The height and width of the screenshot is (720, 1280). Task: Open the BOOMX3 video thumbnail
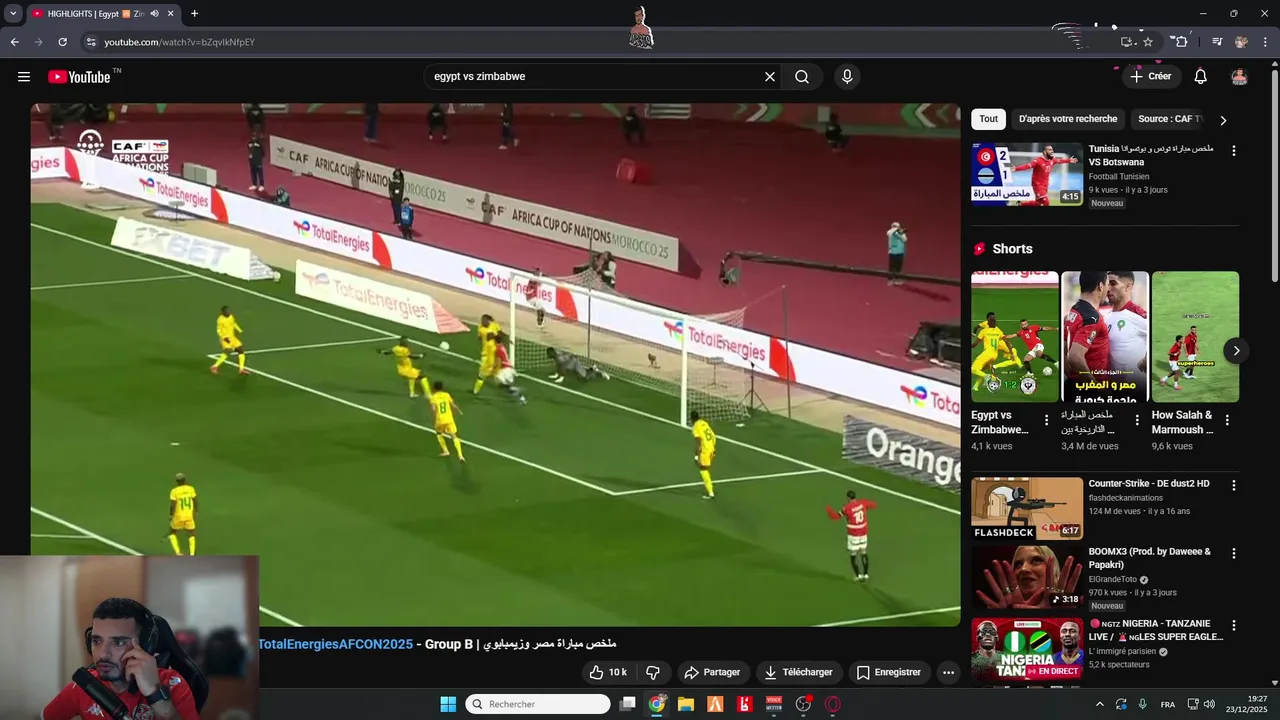(1027, 577)
